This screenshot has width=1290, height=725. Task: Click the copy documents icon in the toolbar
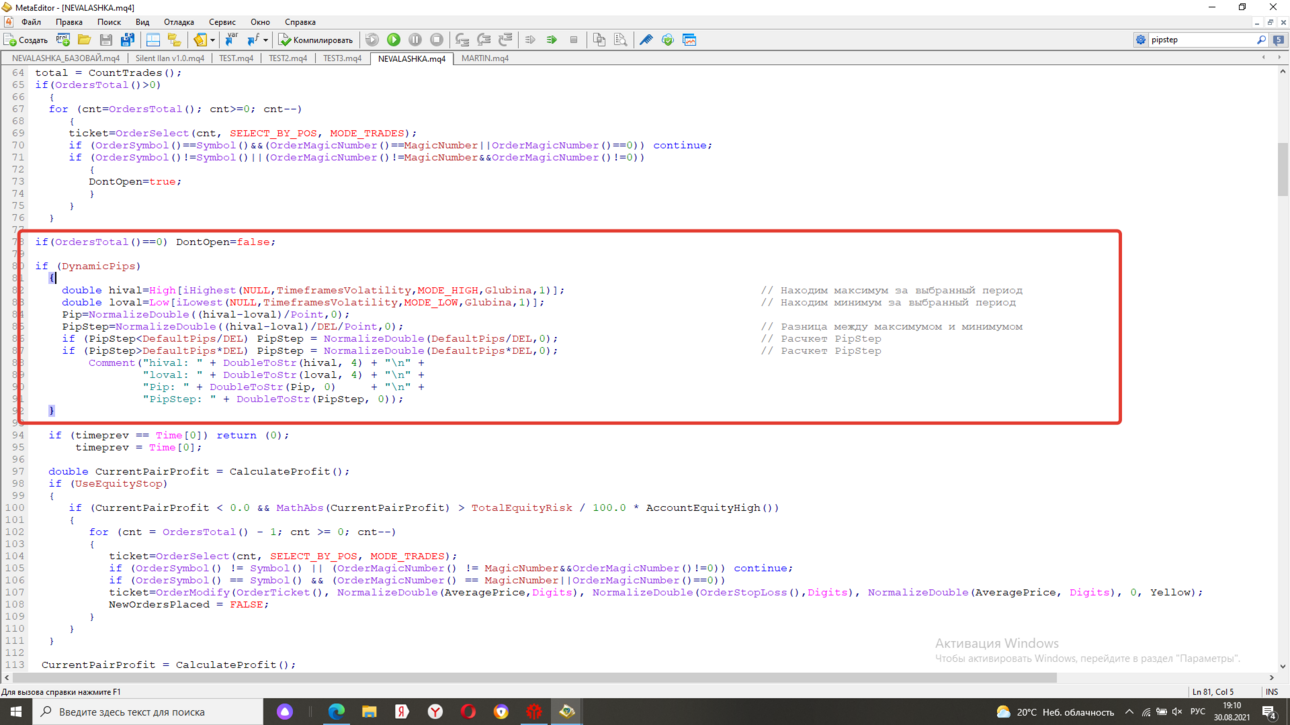pos(599,40)
